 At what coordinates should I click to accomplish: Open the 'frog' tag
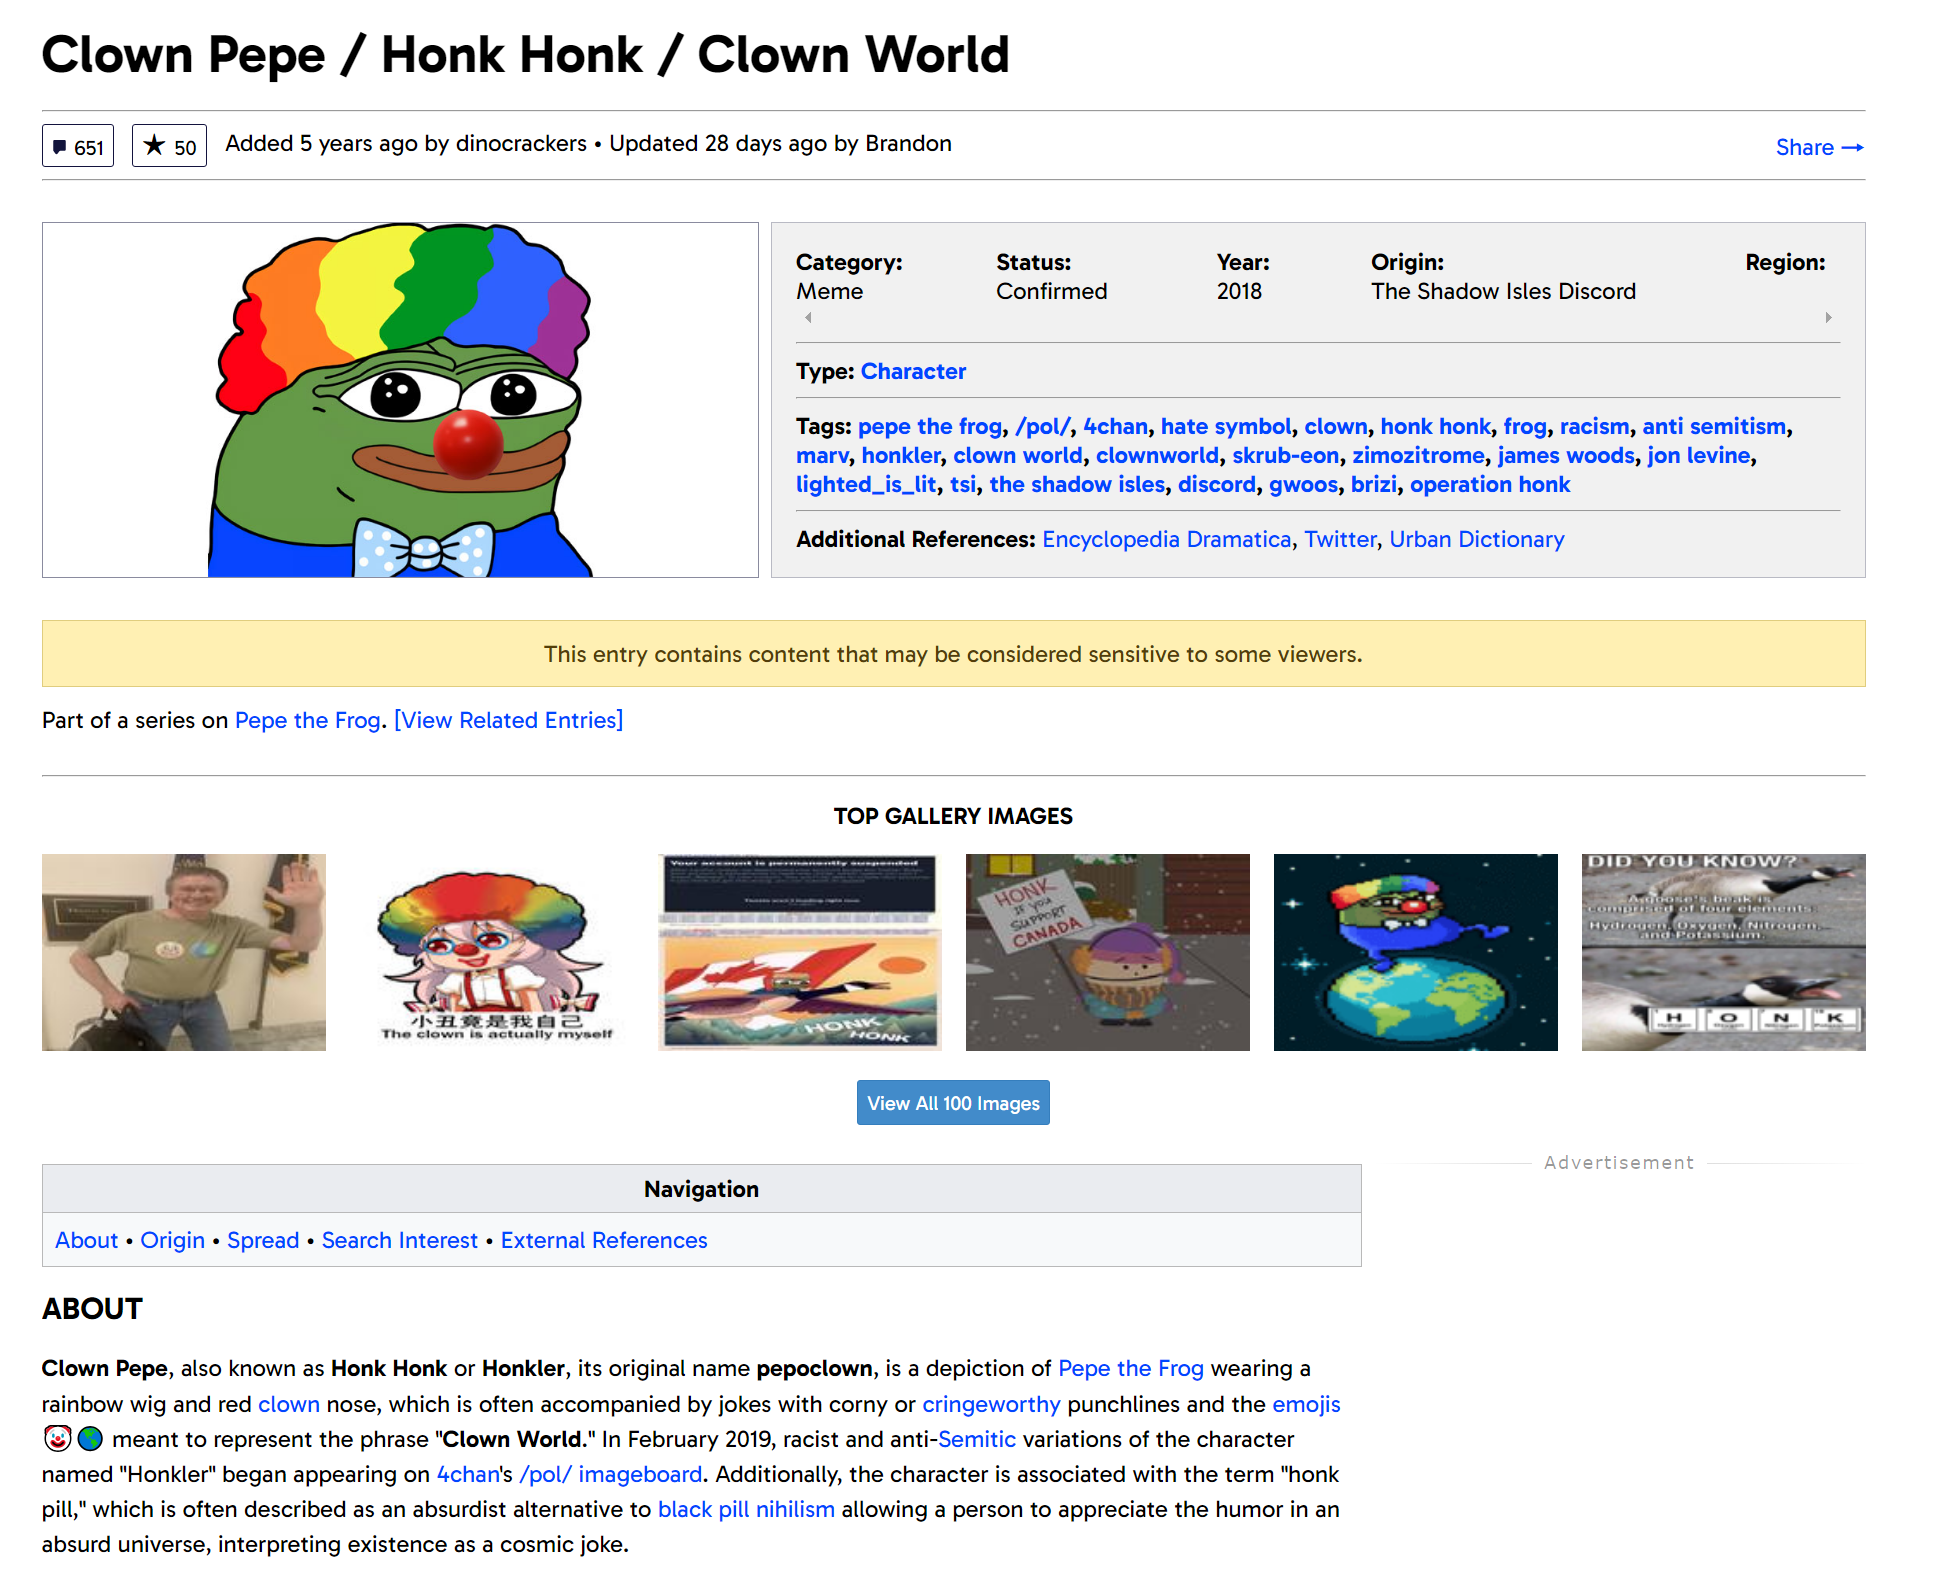[1525, 426]
